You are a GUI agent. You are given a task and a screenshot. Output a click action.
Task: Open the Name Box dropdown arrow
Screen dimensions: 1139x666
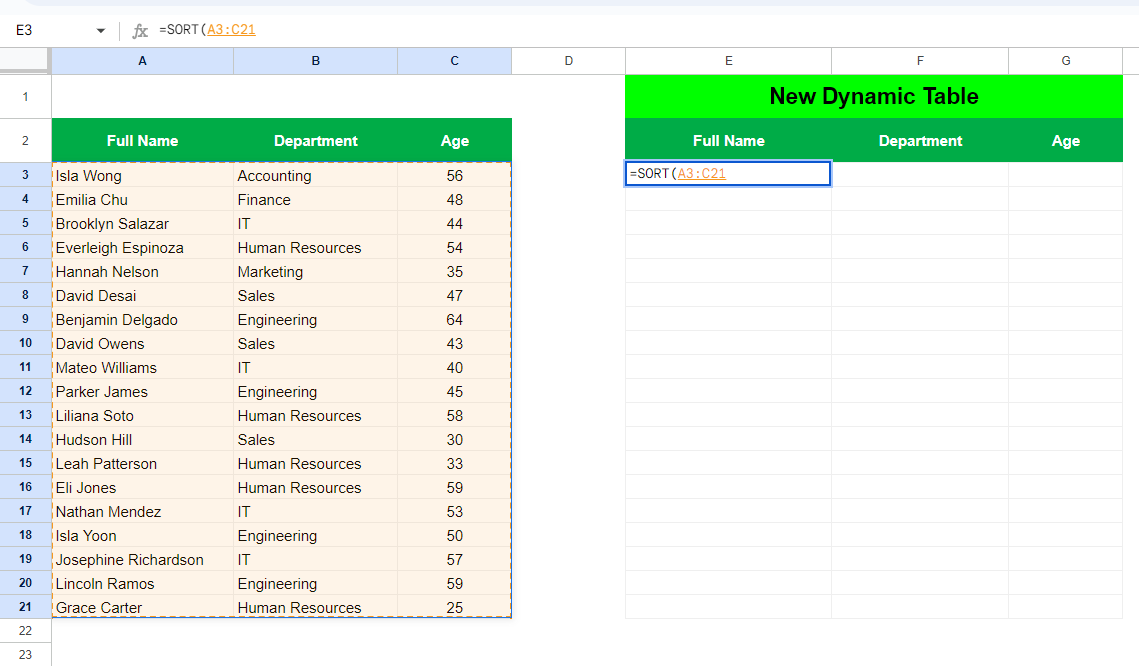101,31
